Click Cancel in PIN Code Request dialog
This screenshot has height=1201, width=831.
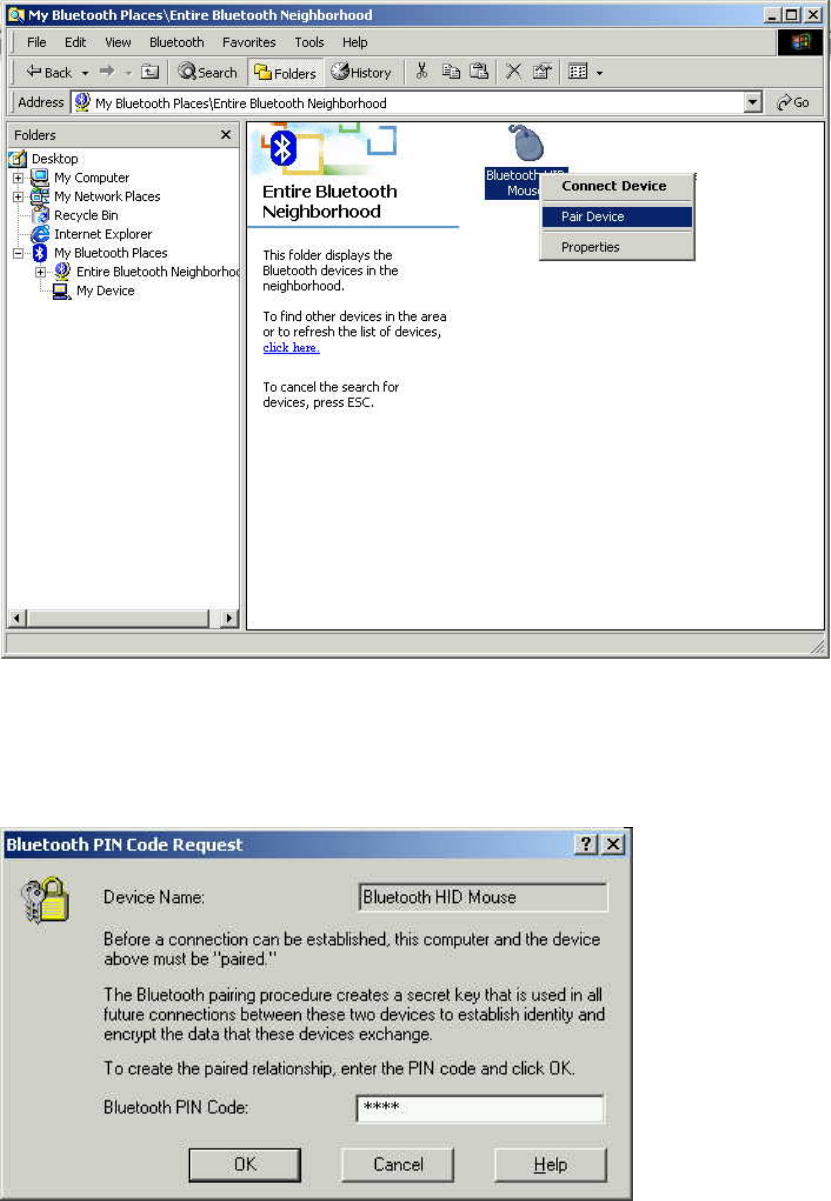398,1164
